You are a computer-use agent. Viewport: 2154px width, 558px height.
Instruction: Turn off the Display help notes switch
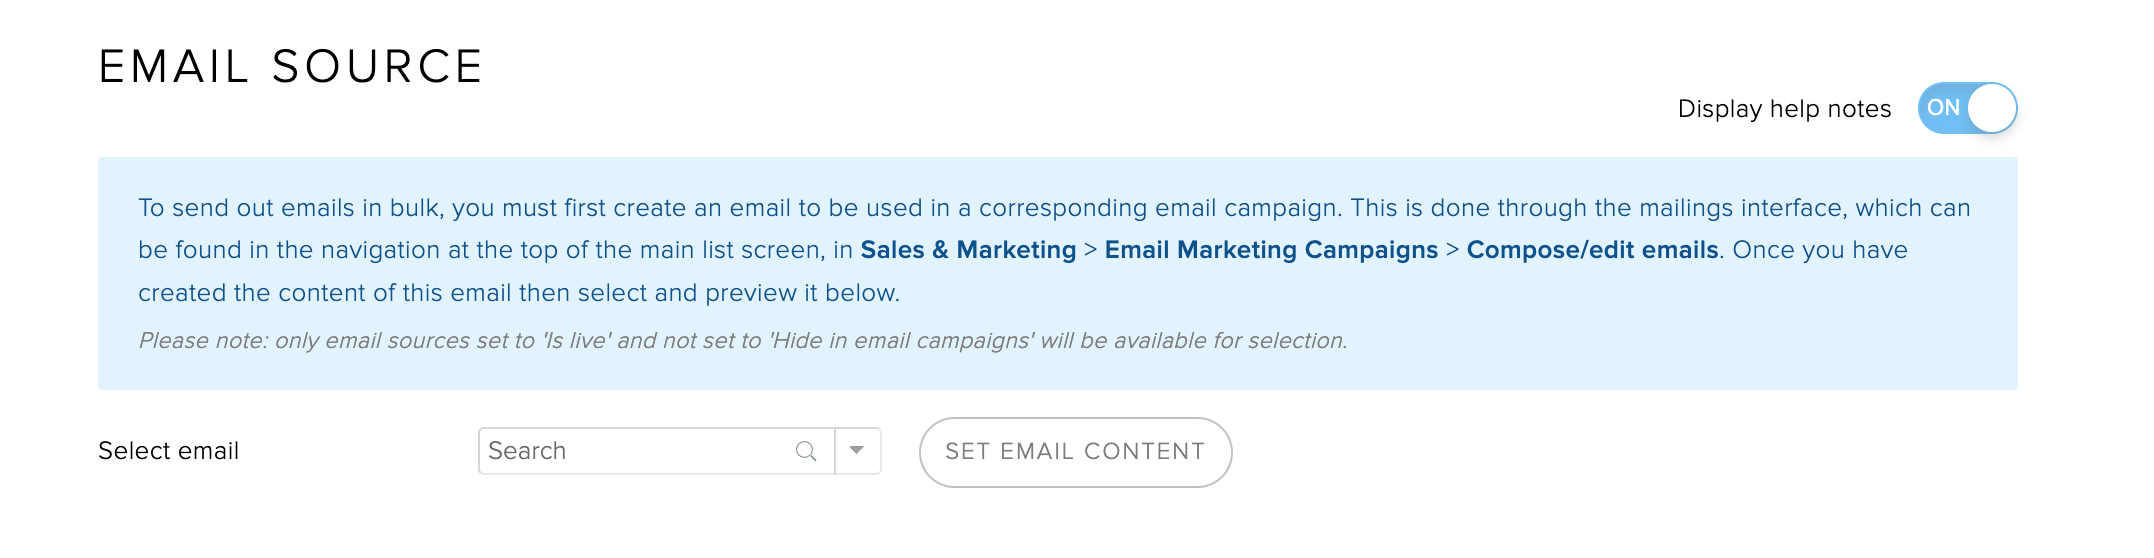tap(1967, 108)
